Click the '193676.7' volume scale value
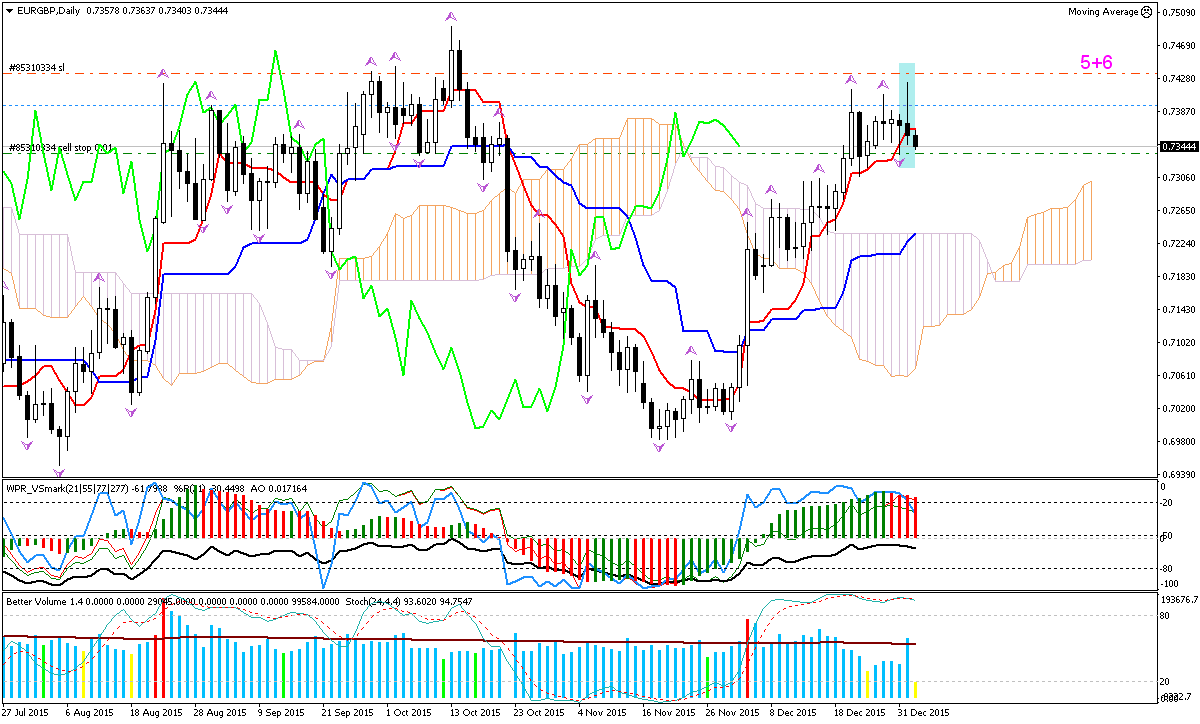The width and height of the screenshot is (1200, 724). [1179, 600]
